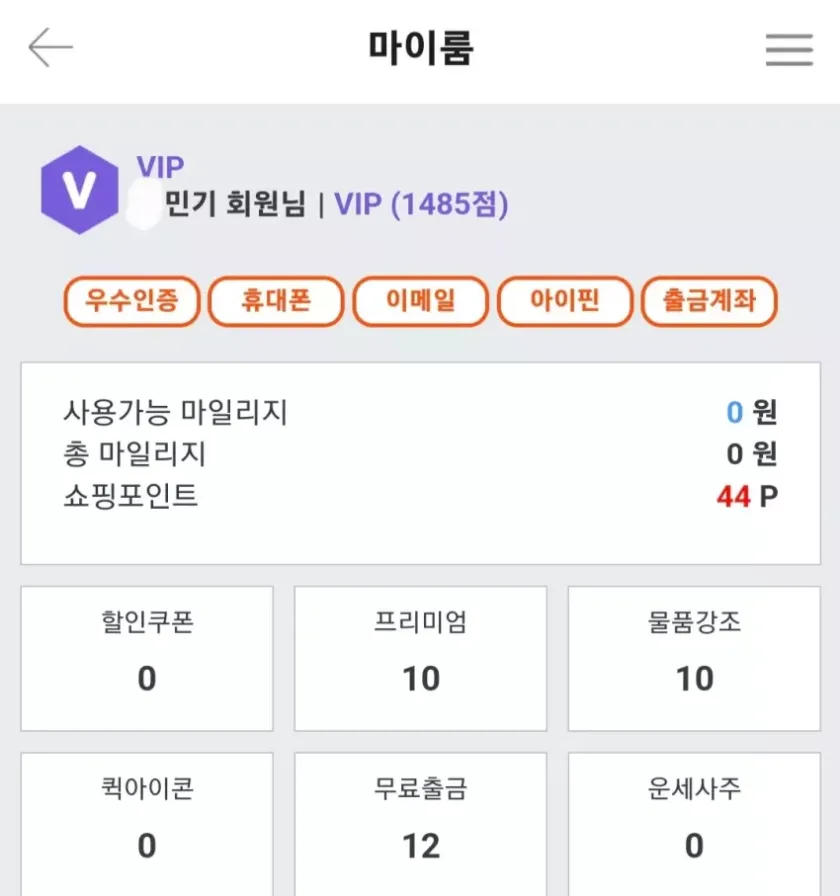Tap the 사용가능 마일리지 amount
This screenshot has height=896, width=840.
pos(750,411)
